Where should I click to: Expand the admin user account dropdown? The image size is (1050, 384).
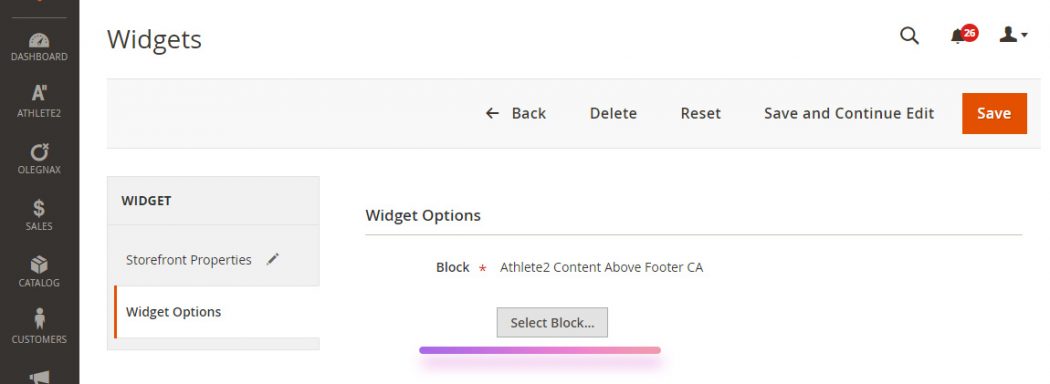tap(1013, 35)
